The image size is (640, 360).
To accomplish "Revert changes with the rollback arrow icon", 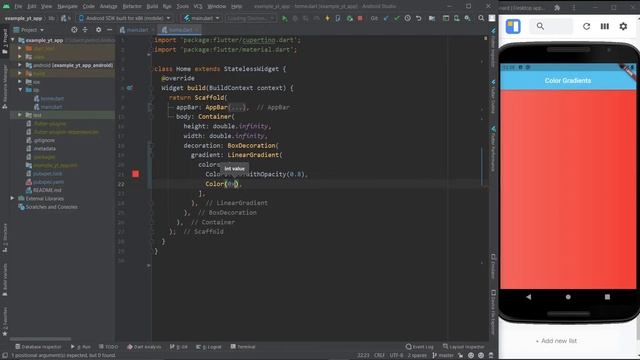I will click(418, 18).
